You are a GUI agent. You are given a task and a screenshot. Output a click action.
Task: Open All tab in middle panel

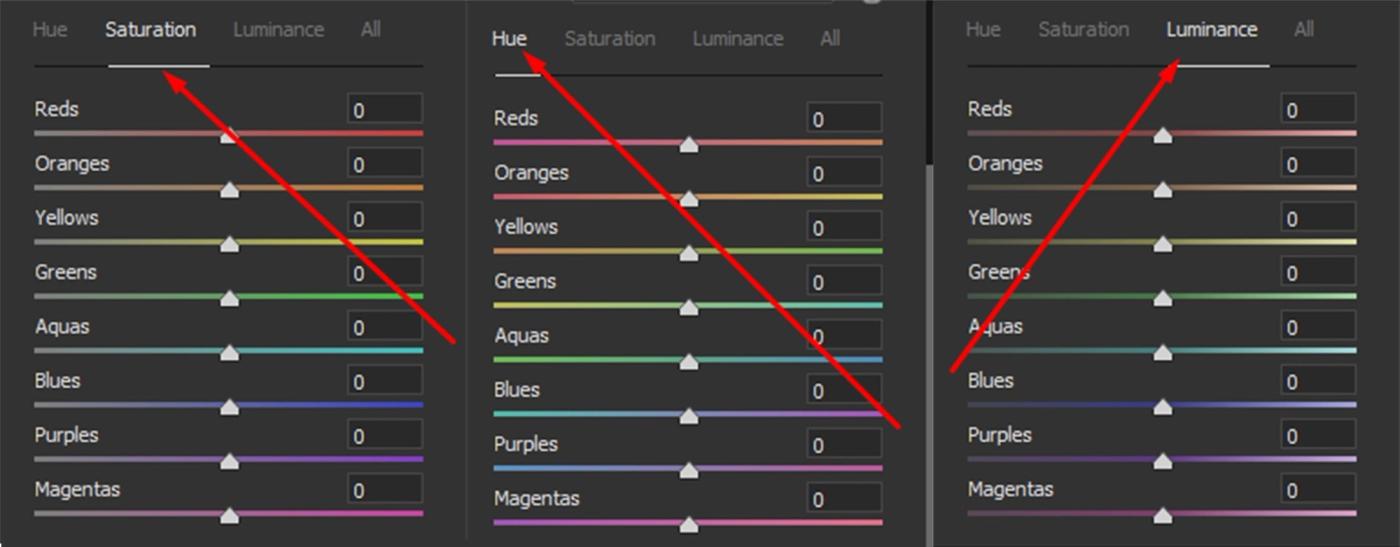click(x=830, y=39)
